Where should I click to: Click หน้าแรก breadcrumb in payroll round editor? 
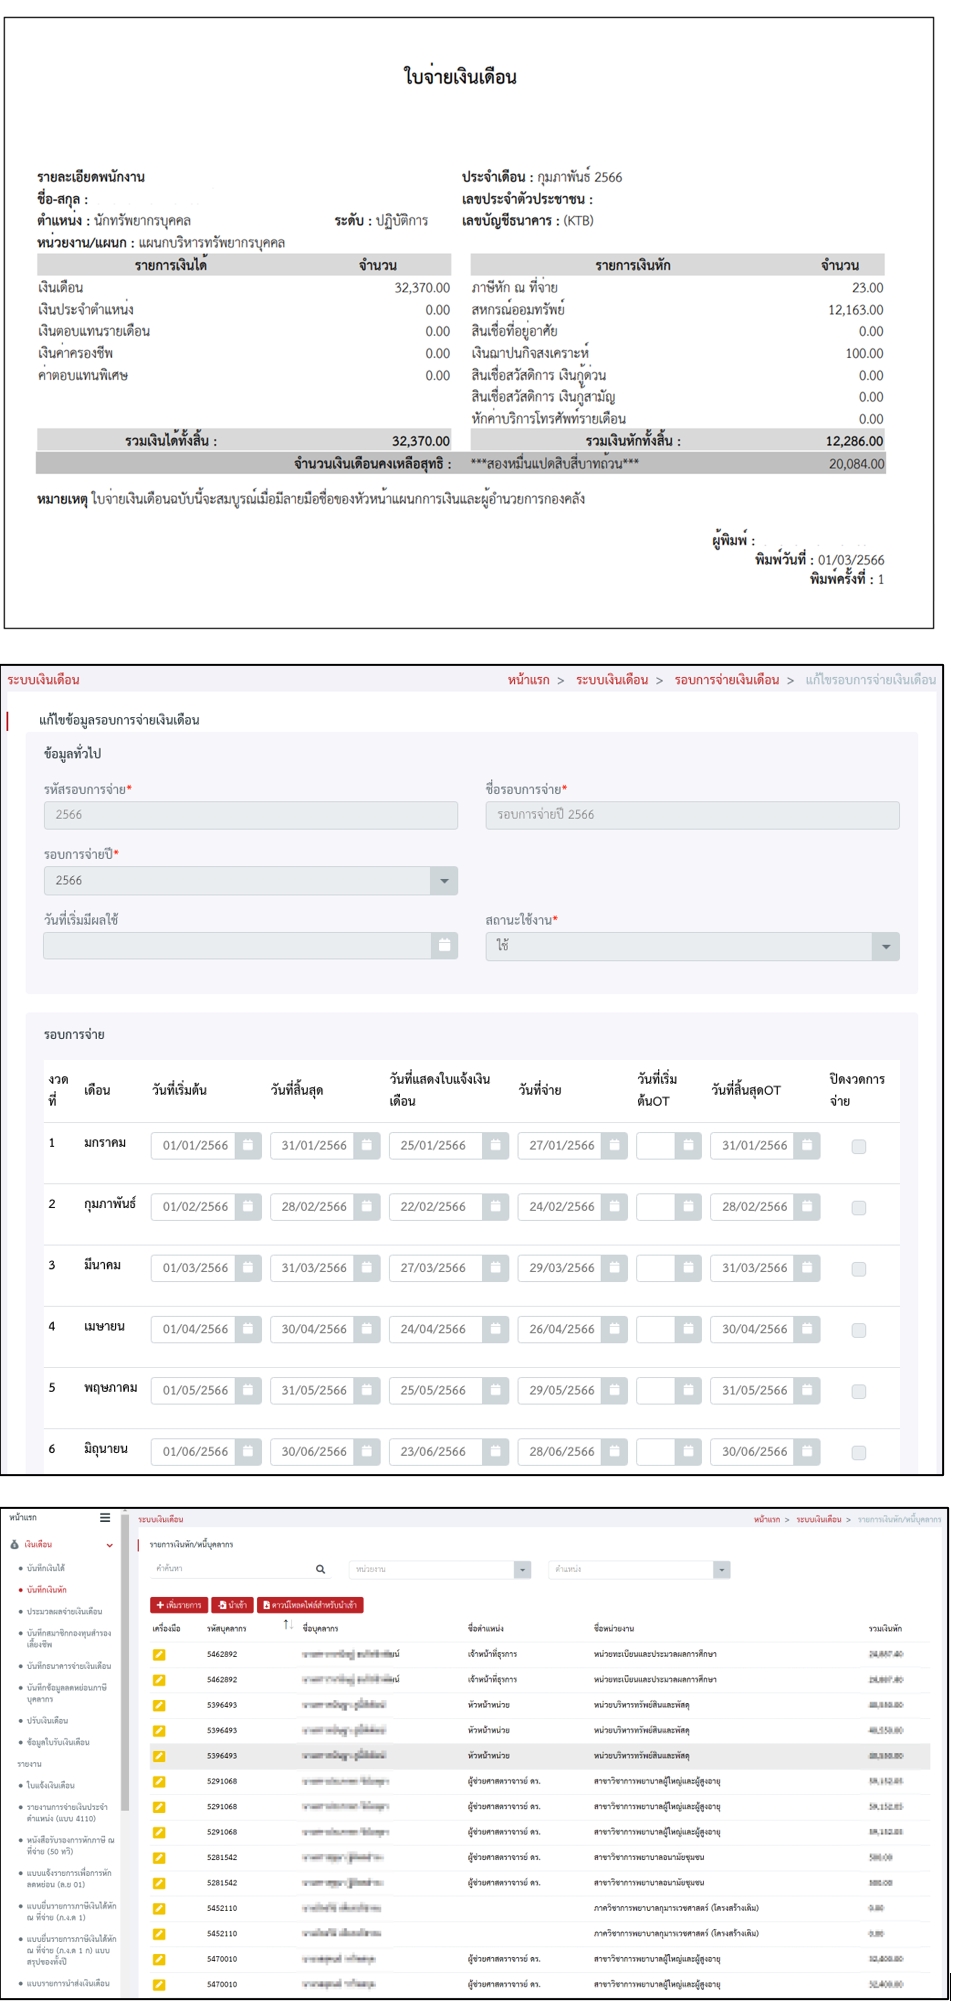528,680
